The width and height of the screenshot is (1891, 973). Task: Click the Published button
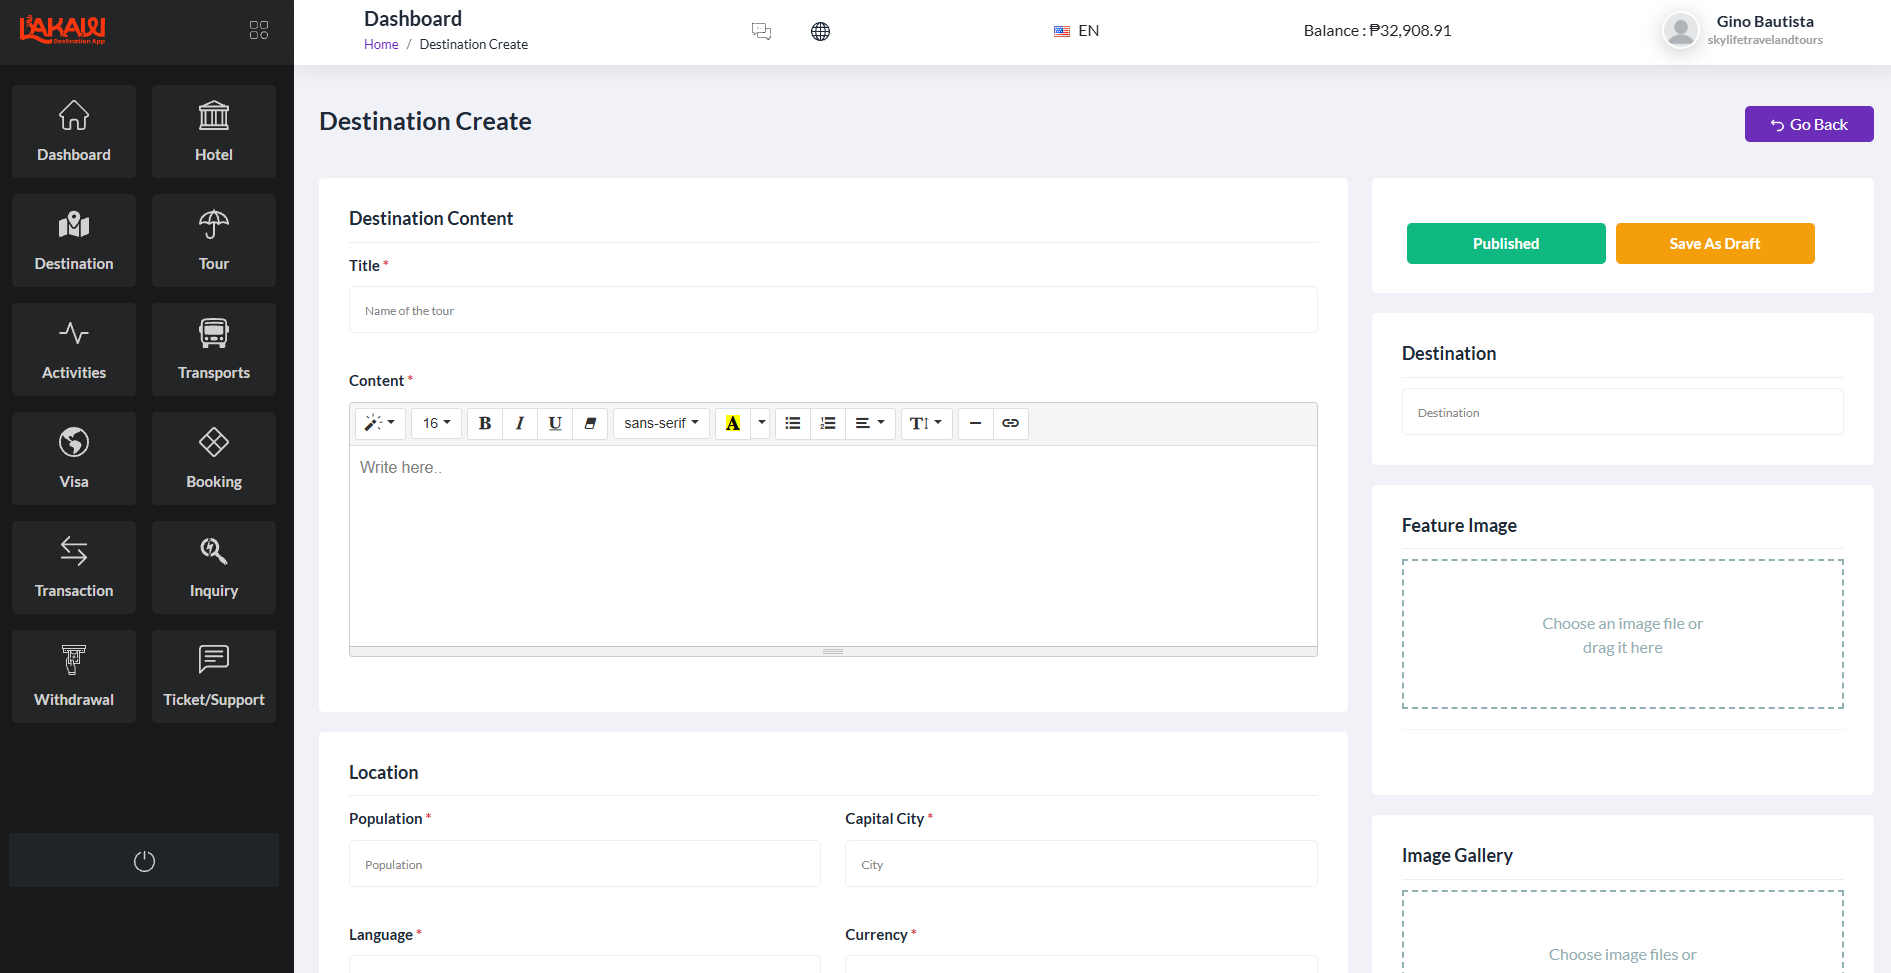(x=1506, y=243)
